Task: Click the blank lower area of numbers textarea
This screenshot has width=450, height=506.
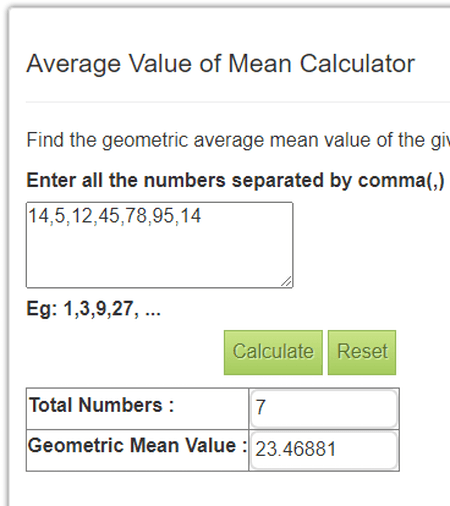Action: click(159, 257)
